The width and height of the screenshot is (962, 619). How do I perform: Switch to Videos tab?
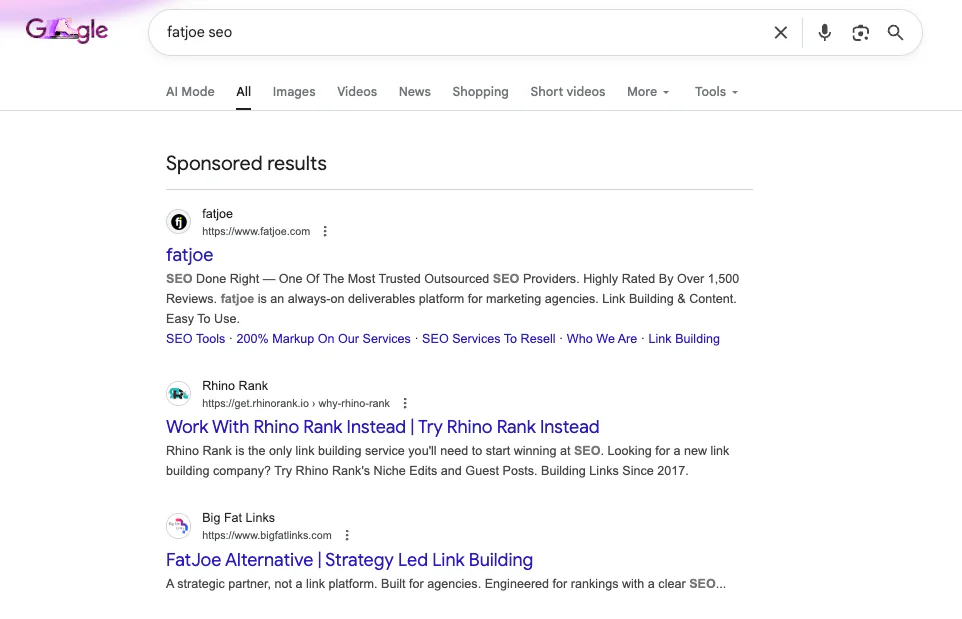click(357, 91)
